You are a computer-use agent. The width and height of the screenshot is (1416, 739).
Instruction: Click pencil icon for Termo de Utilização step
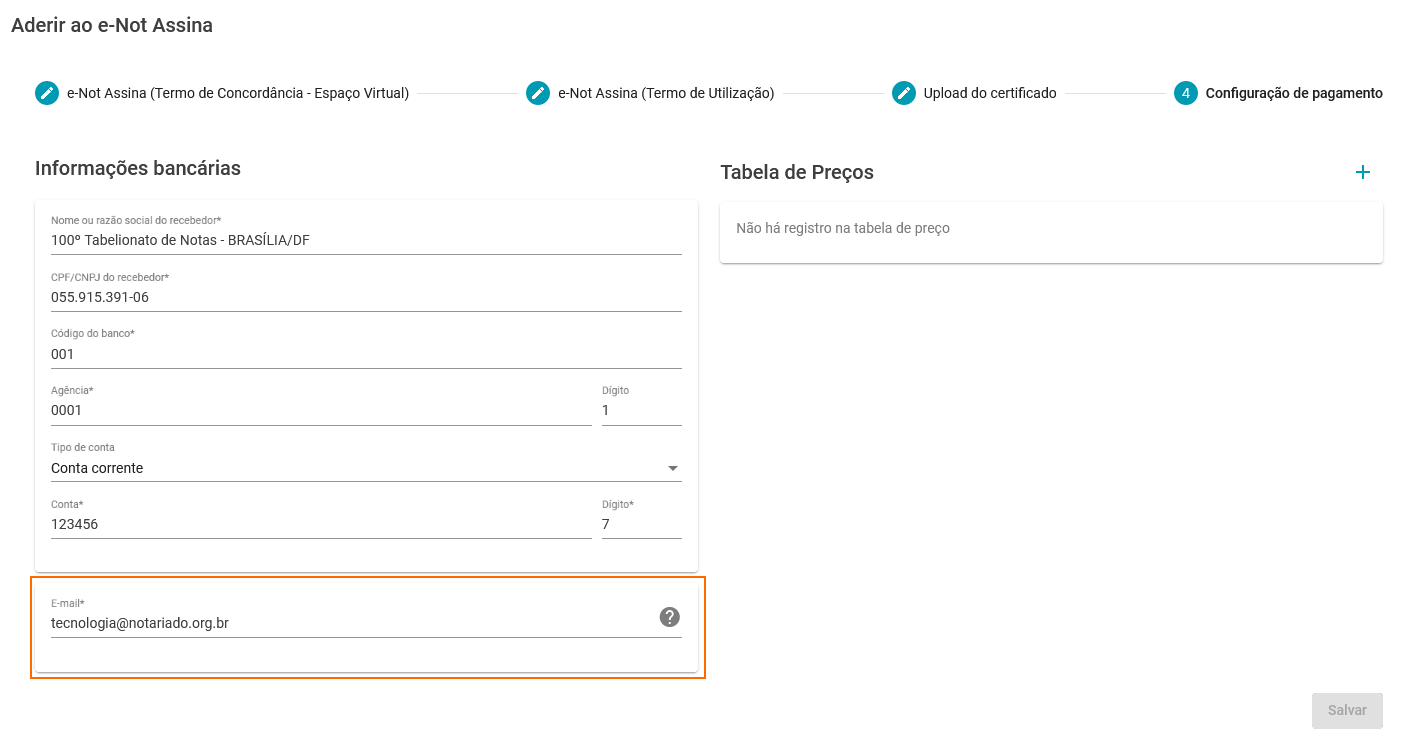[x=538, y=93]
